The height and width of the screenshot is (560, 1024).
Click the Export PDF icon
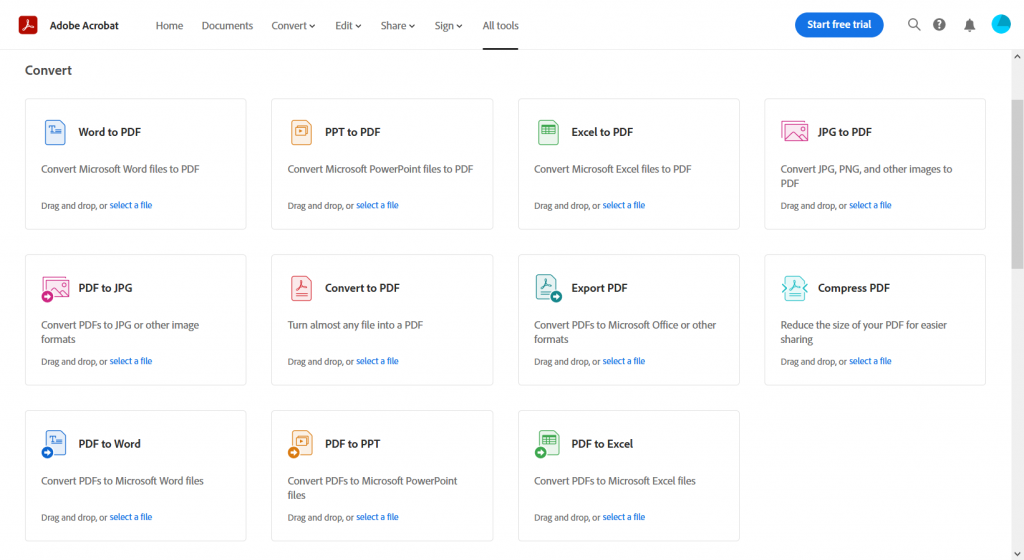coord(548,288)
